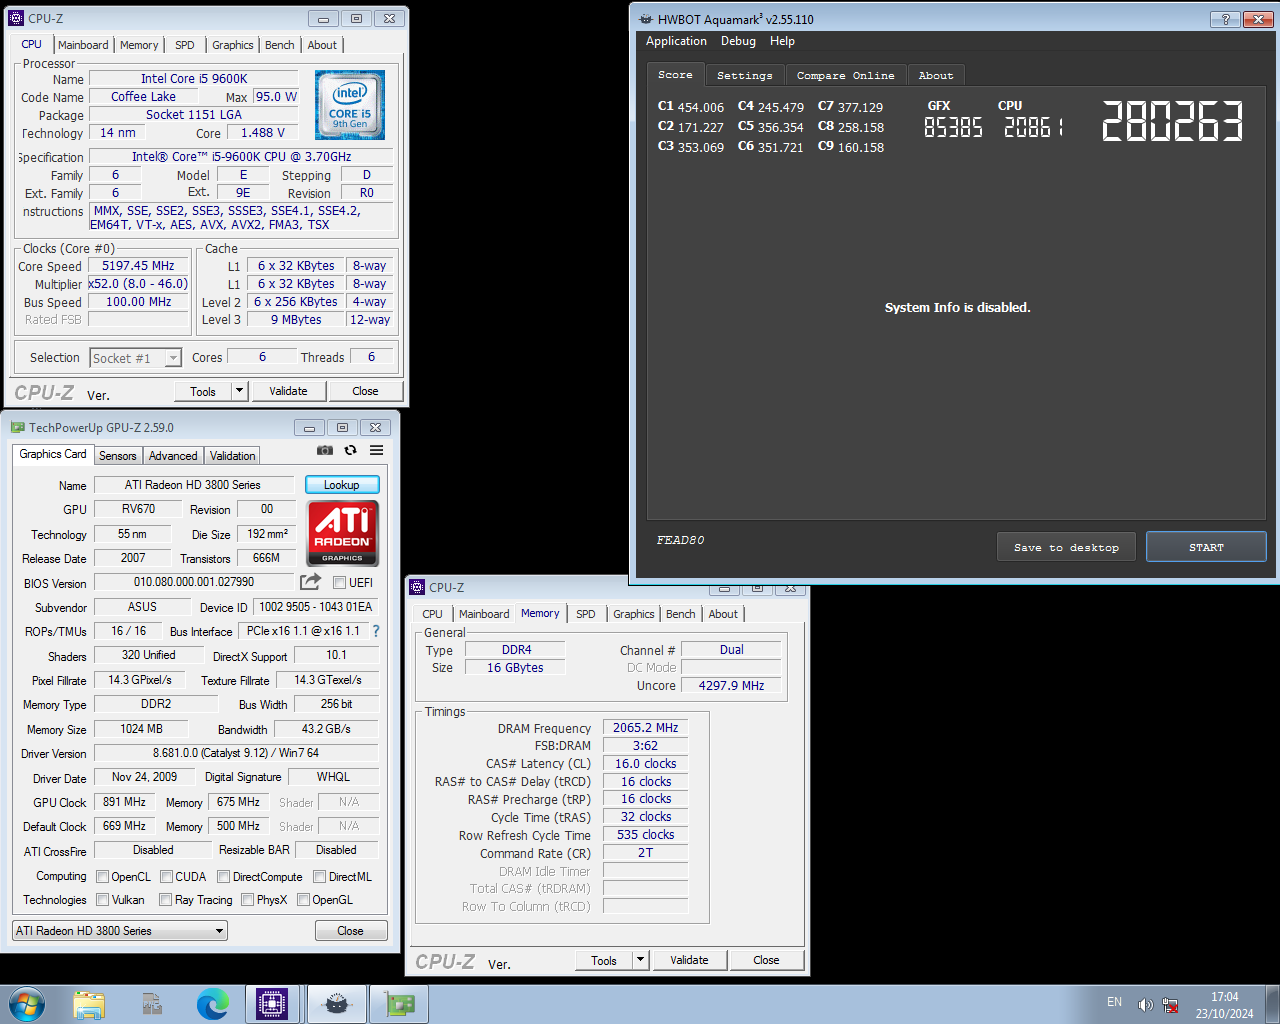Toggle the Vulkan checkbox

[102, 900]
